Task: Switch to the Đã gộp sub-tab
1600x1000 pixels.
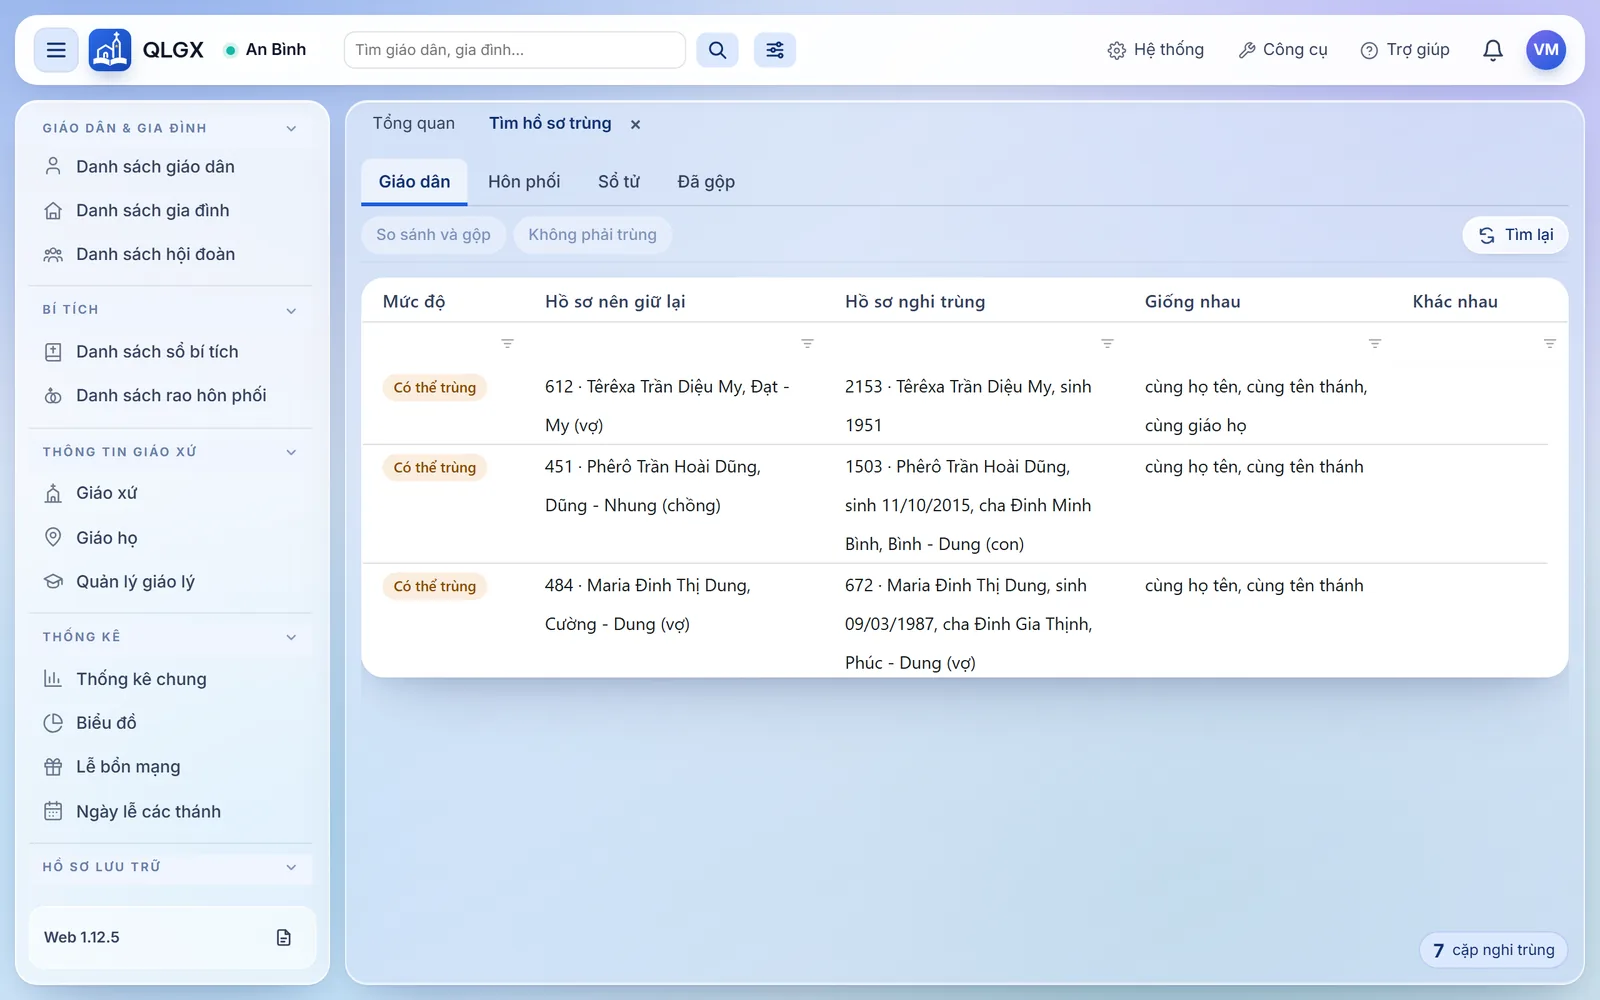Action: coord(706,182)
